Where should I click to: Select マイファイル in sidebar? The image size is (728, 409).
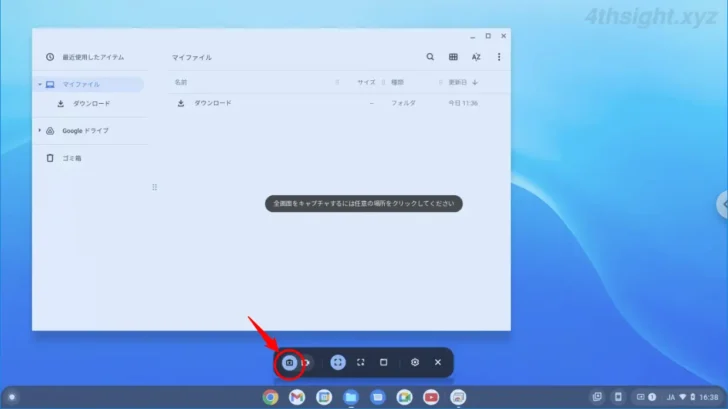coord(90,84)
